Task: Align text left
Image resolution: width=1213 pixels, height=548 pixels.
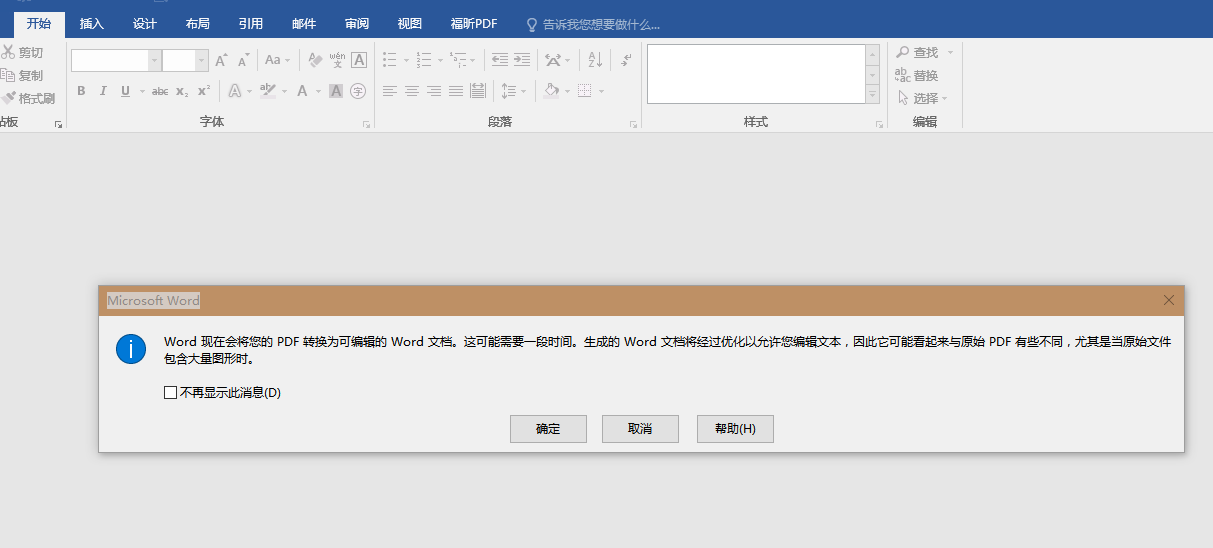Action: [x=390, y=91]
